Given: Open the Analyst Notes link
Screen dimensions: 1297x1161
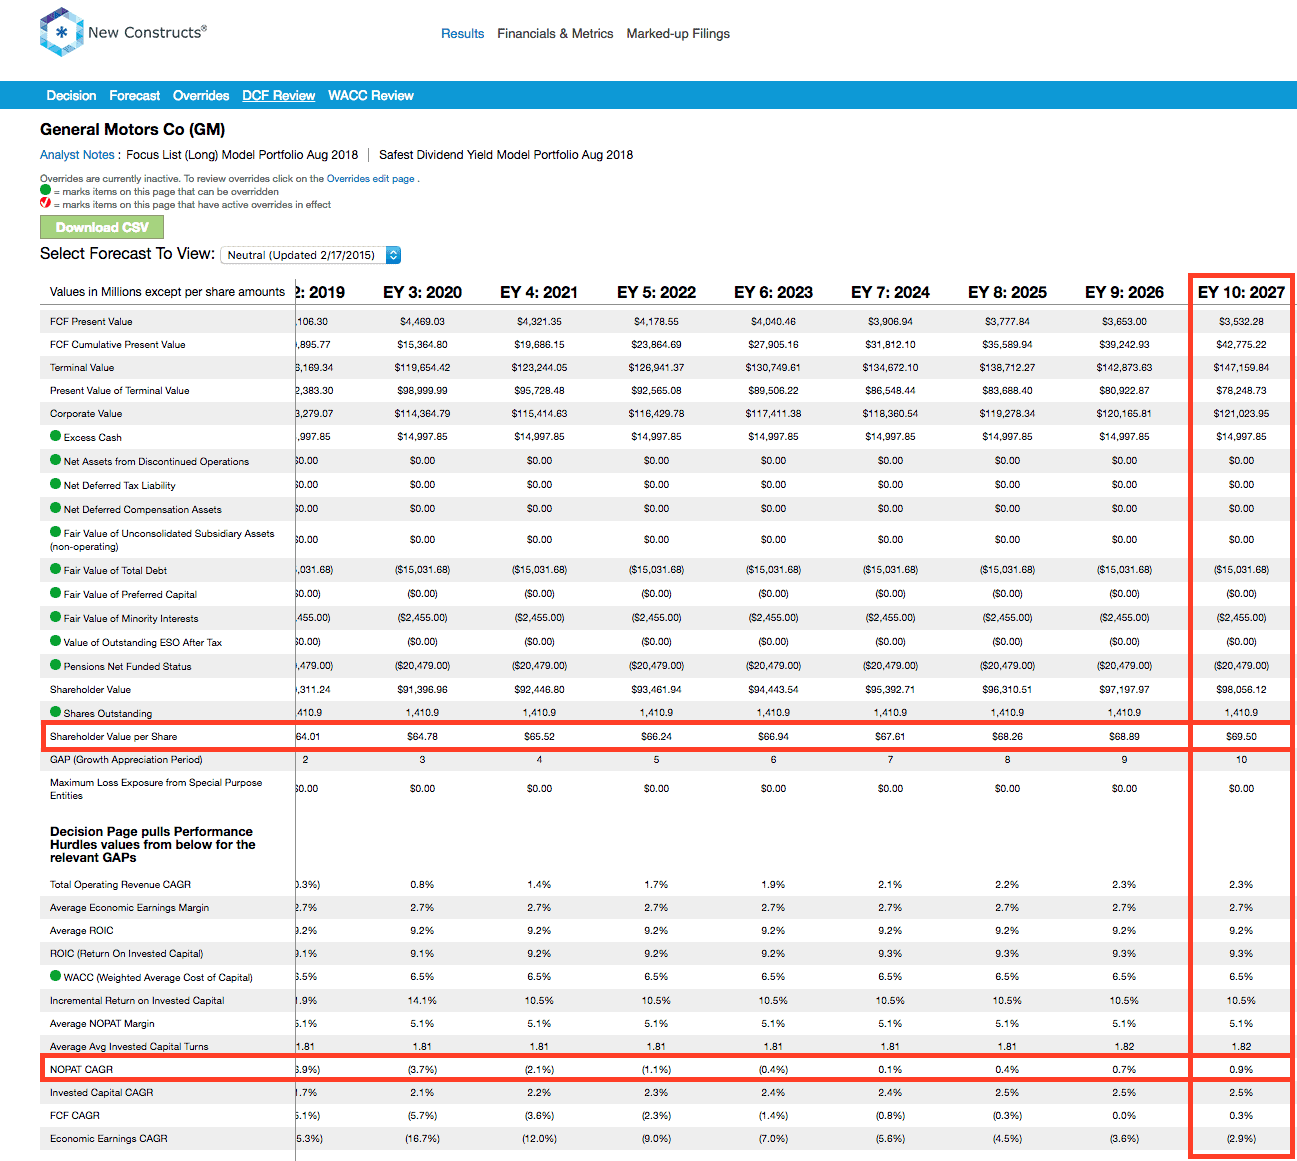Looking at the screenshot, I should 77,155.
